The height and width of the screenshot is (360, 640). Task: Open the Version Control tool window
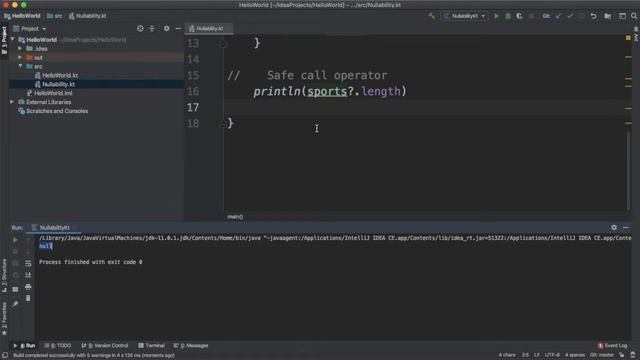point(105,346)
